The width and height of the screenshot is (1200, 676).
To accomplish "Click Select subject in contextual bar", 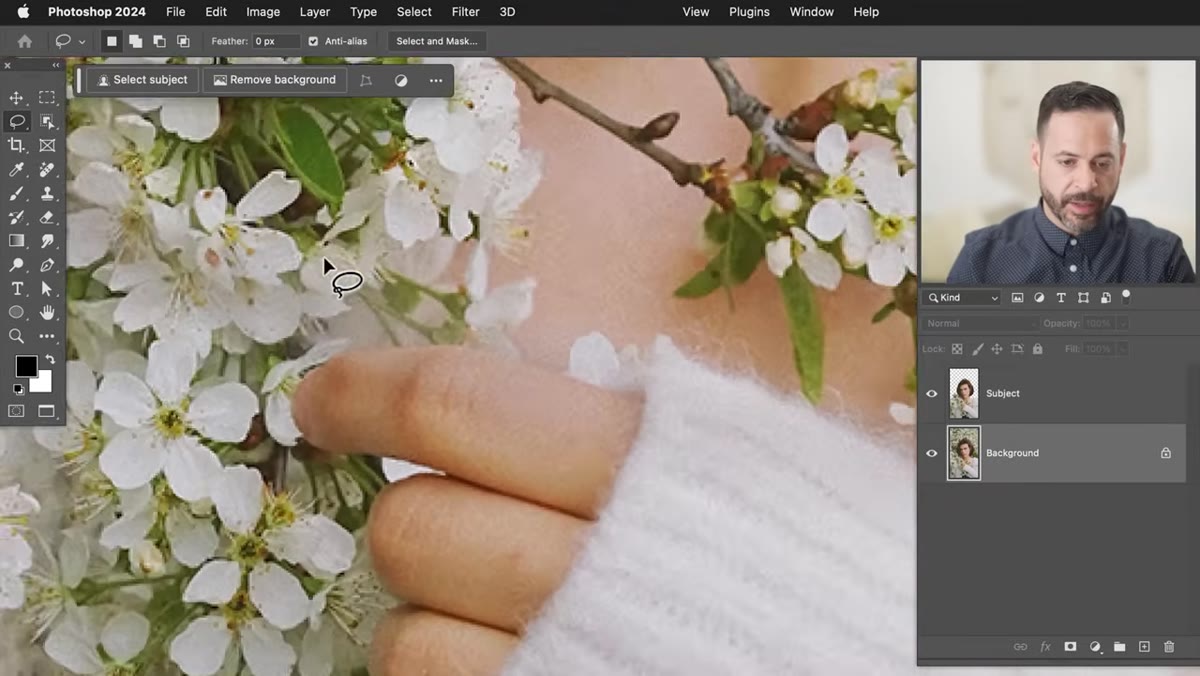I will pyautogui.click(x=142, y=80).
